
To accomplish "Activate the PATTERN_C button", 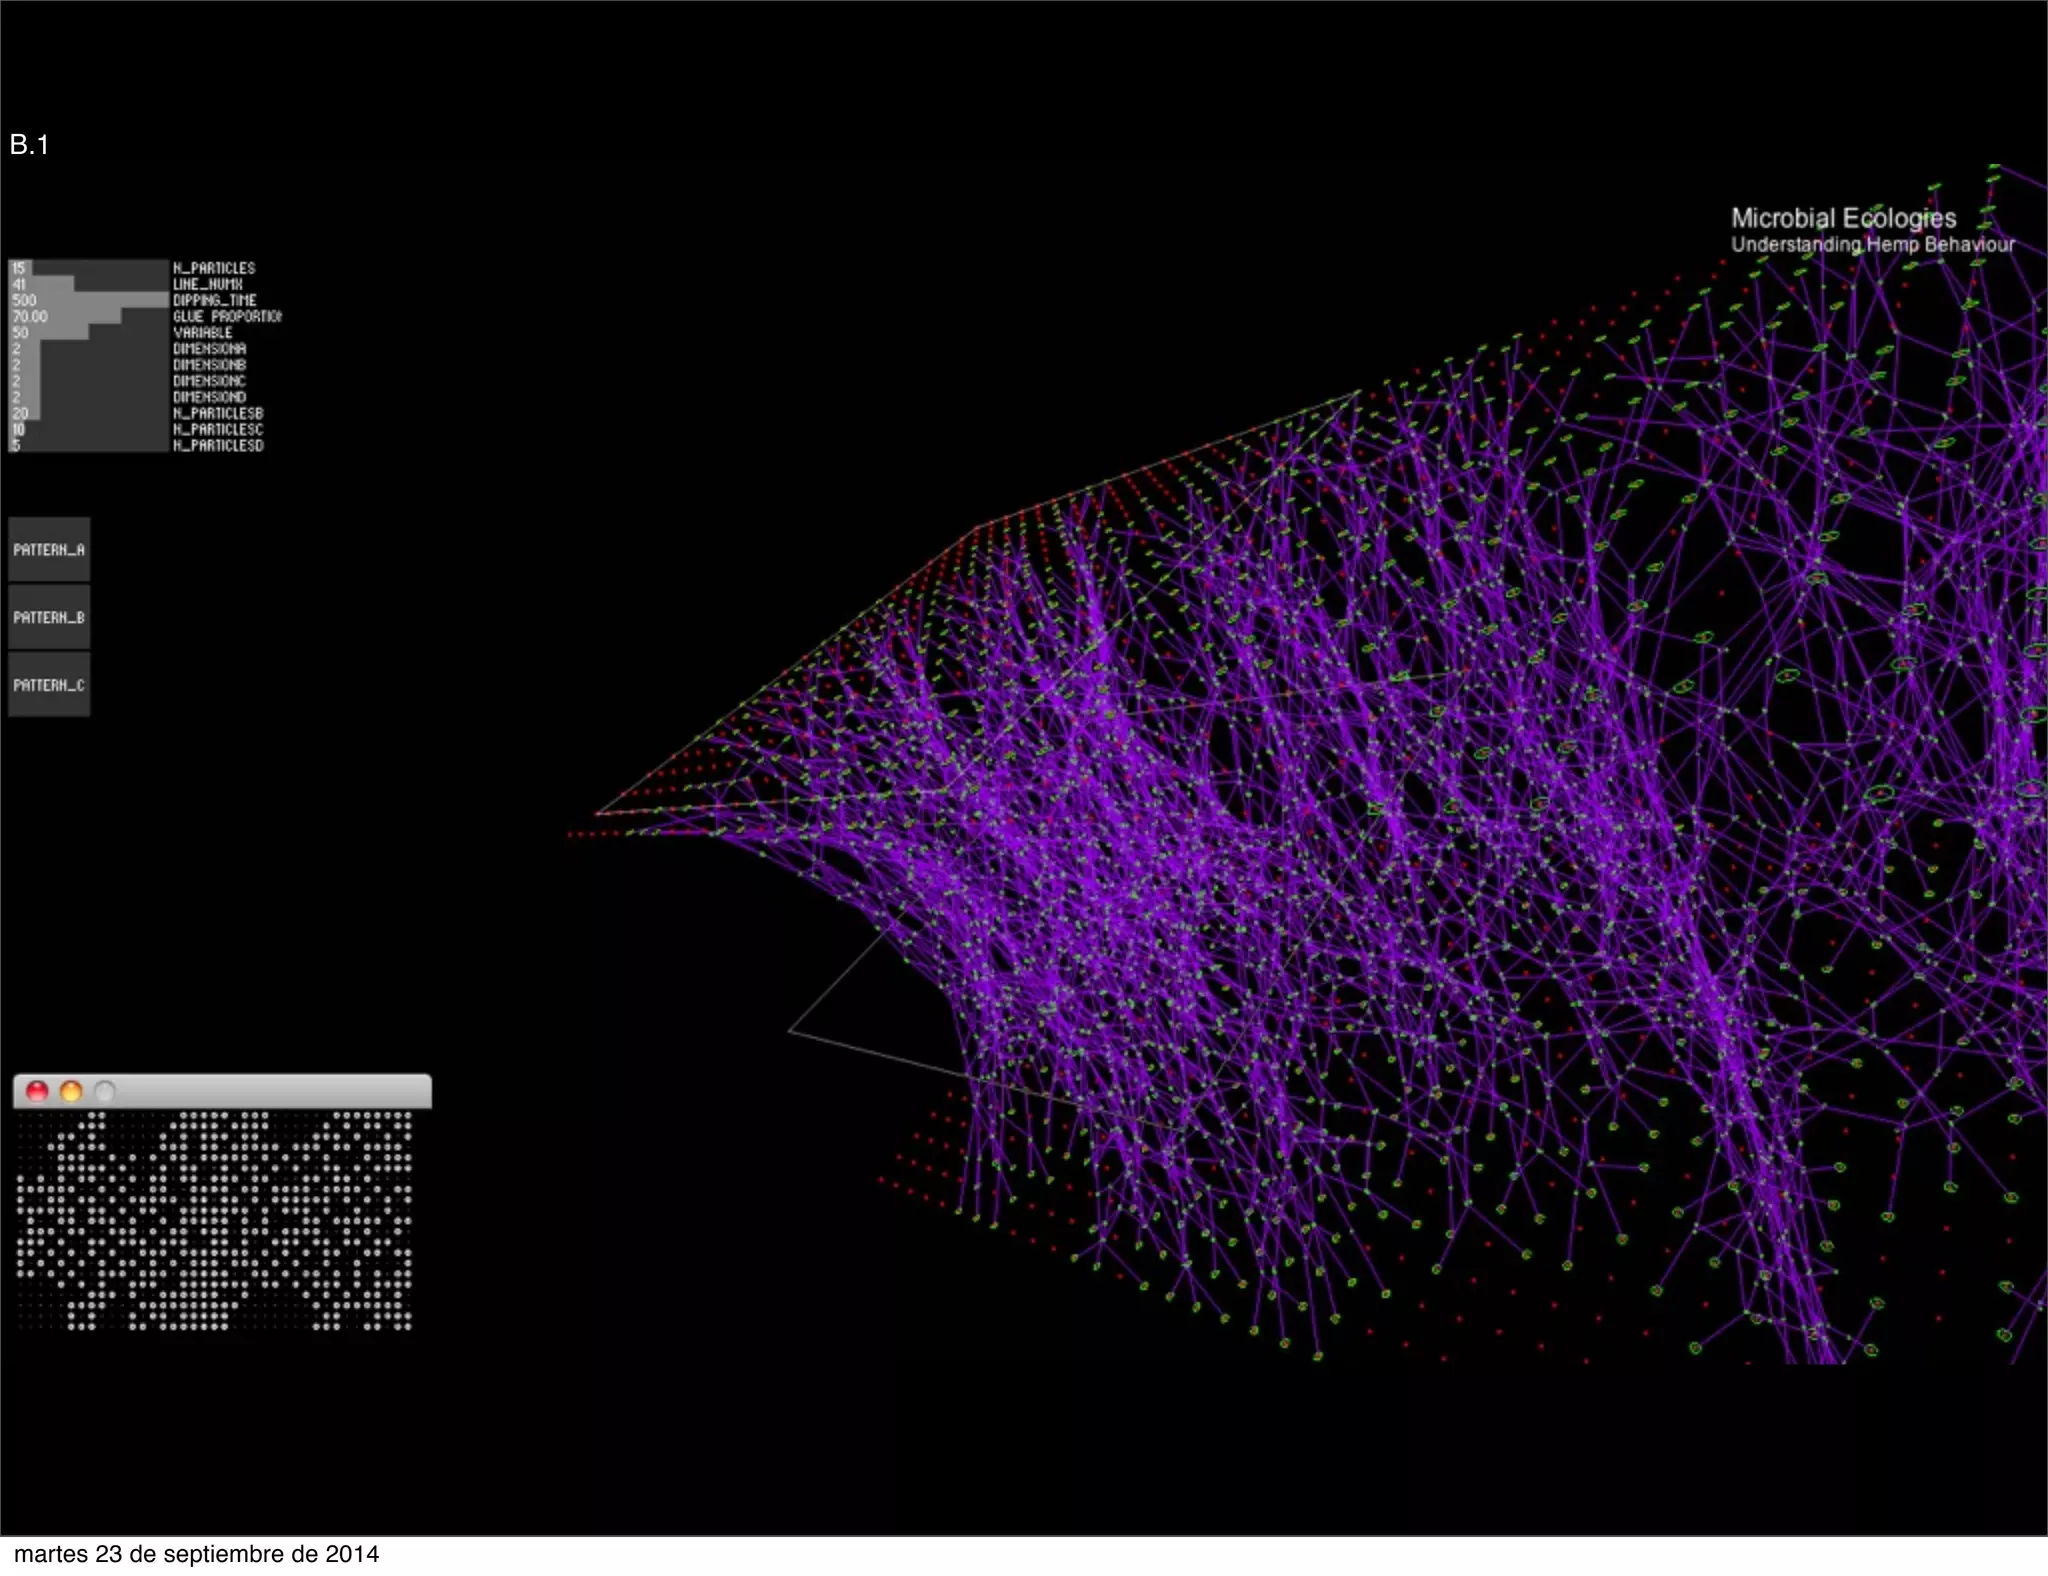I will (49, 685).
